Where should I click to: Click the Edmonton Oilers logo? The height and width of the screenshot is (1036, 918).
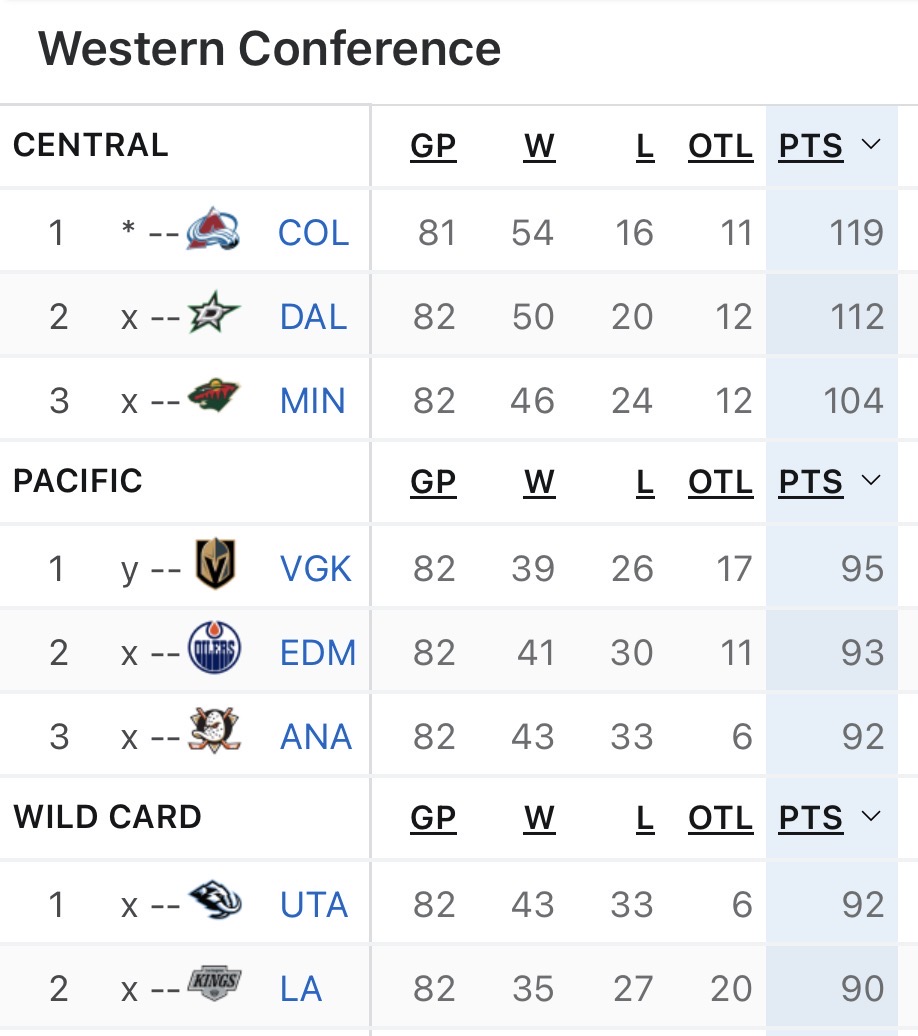click(215, 651)
